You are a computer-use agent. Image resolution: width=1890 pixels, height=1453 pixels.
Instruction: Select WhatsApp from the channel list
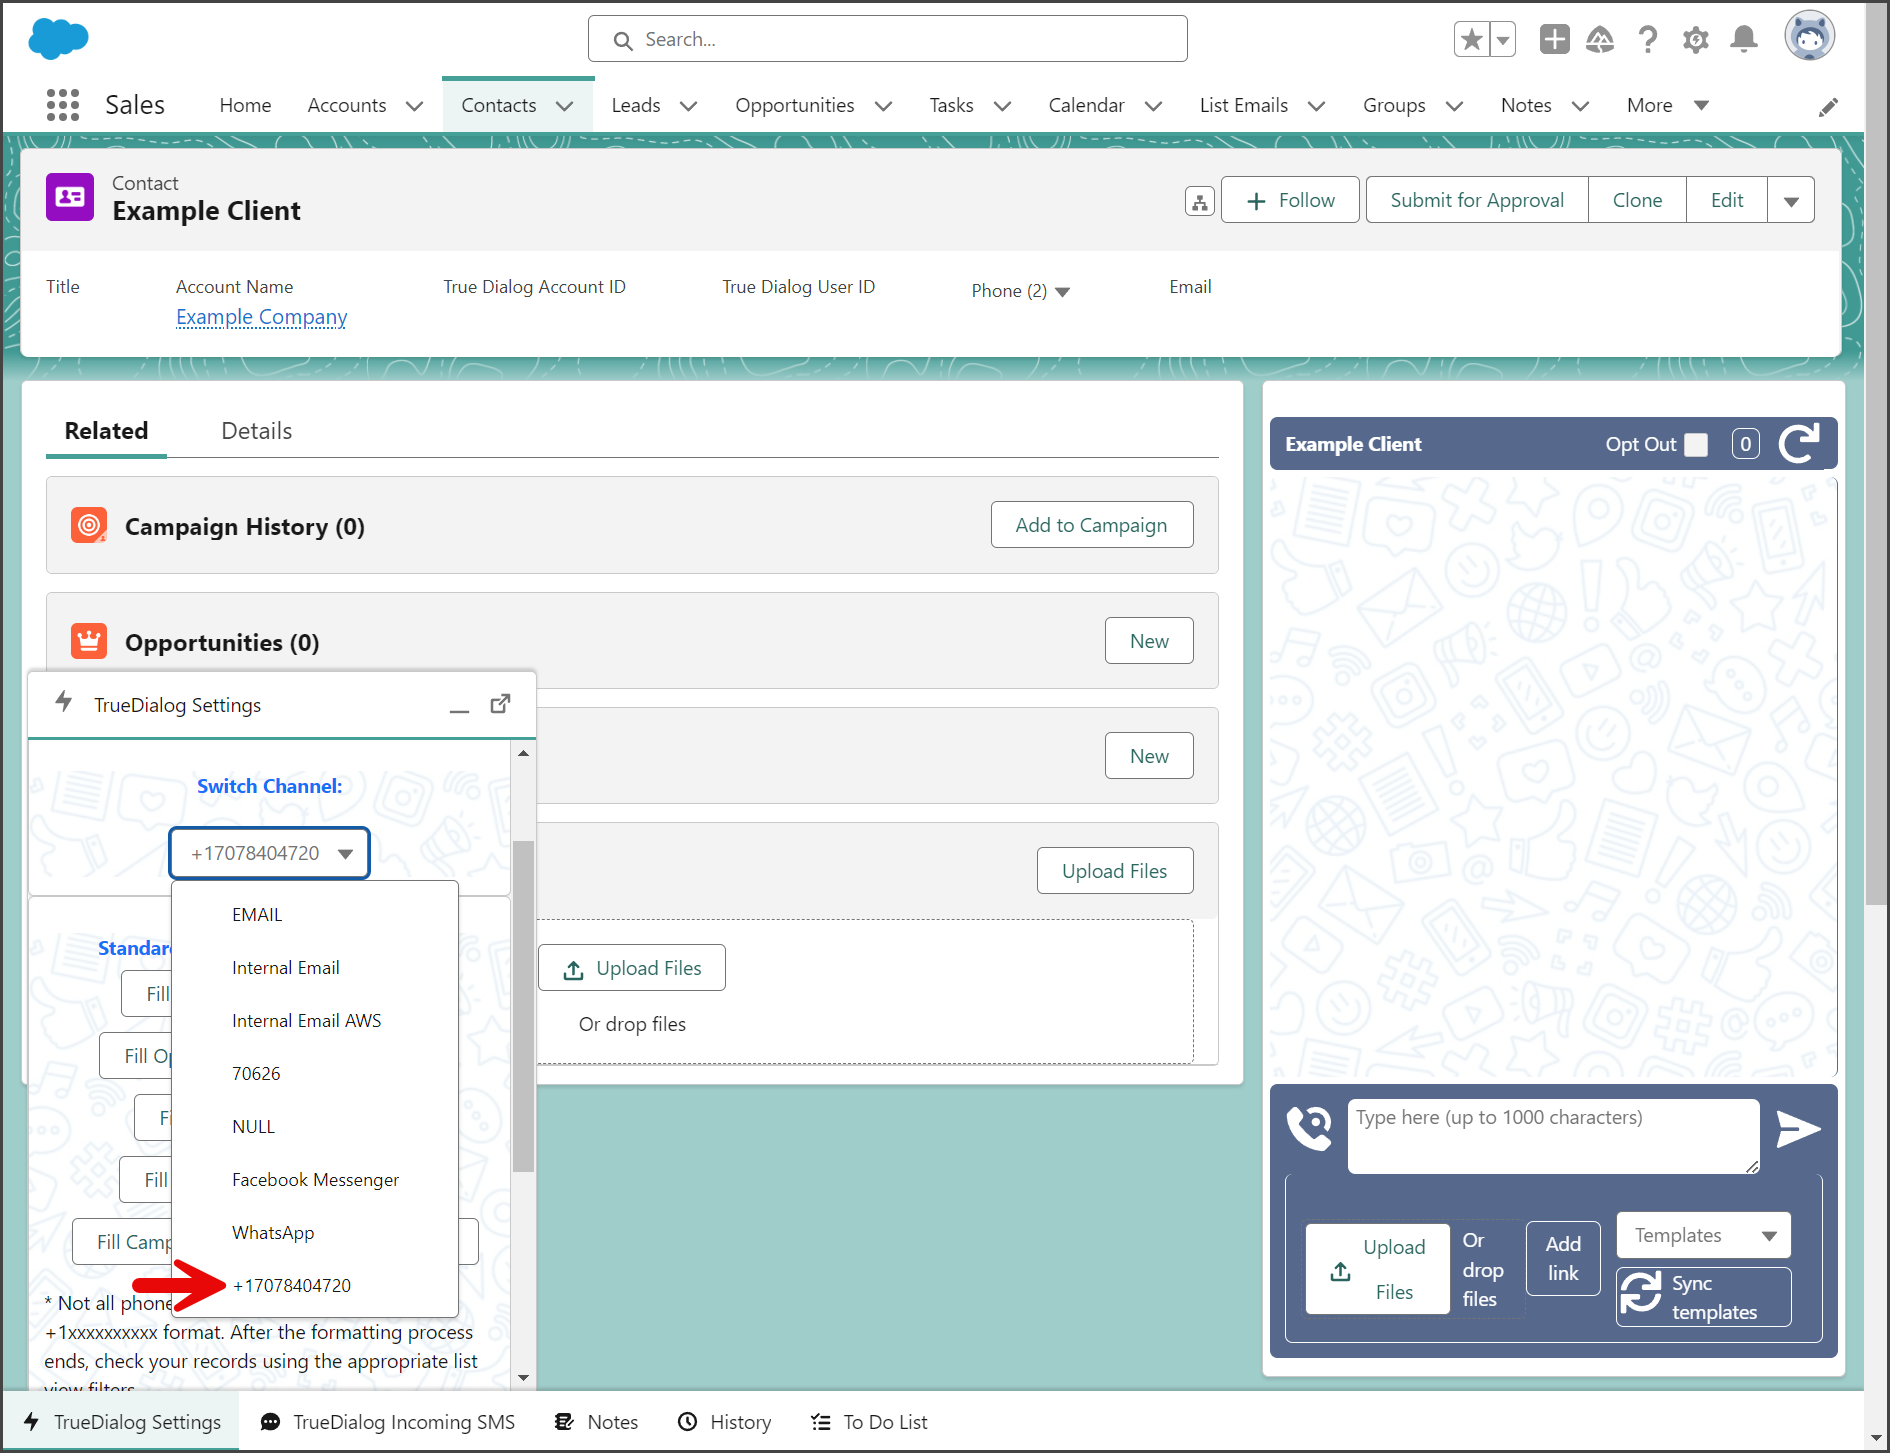point(273,1233)
